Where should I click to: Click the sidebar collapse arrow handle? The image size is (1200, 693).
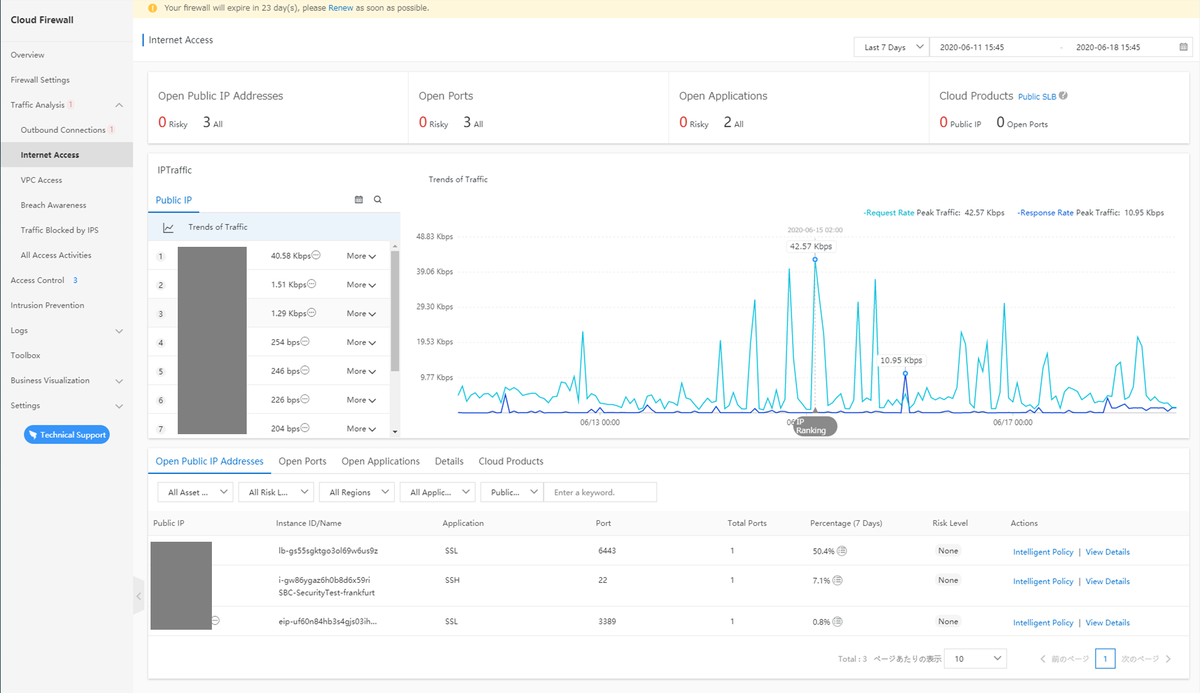139,597
